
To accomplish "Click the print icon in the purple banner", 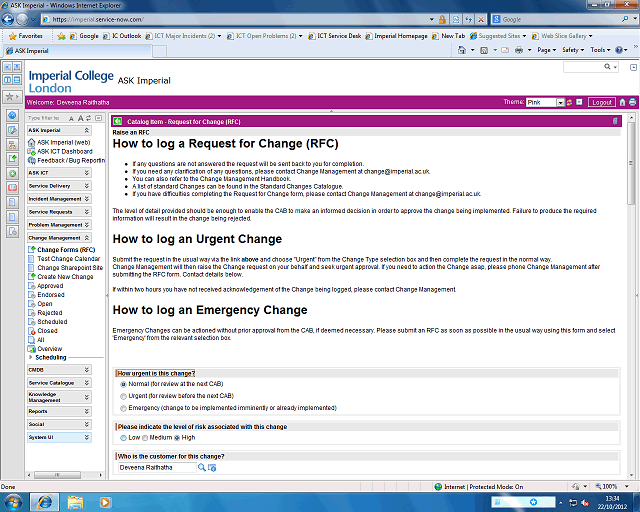I will tap(632, 102).
